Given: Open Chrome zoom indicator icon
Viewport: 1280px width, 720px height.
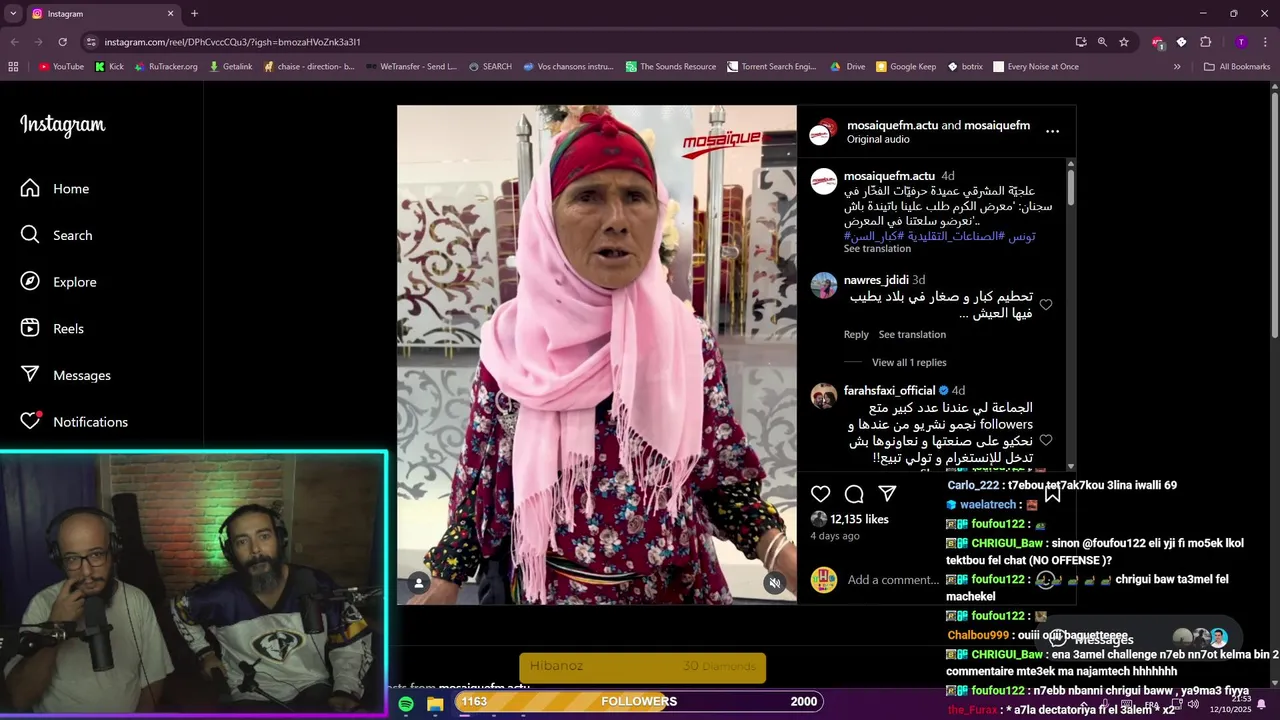Looking at the screenshot, I should point(1102,42).
